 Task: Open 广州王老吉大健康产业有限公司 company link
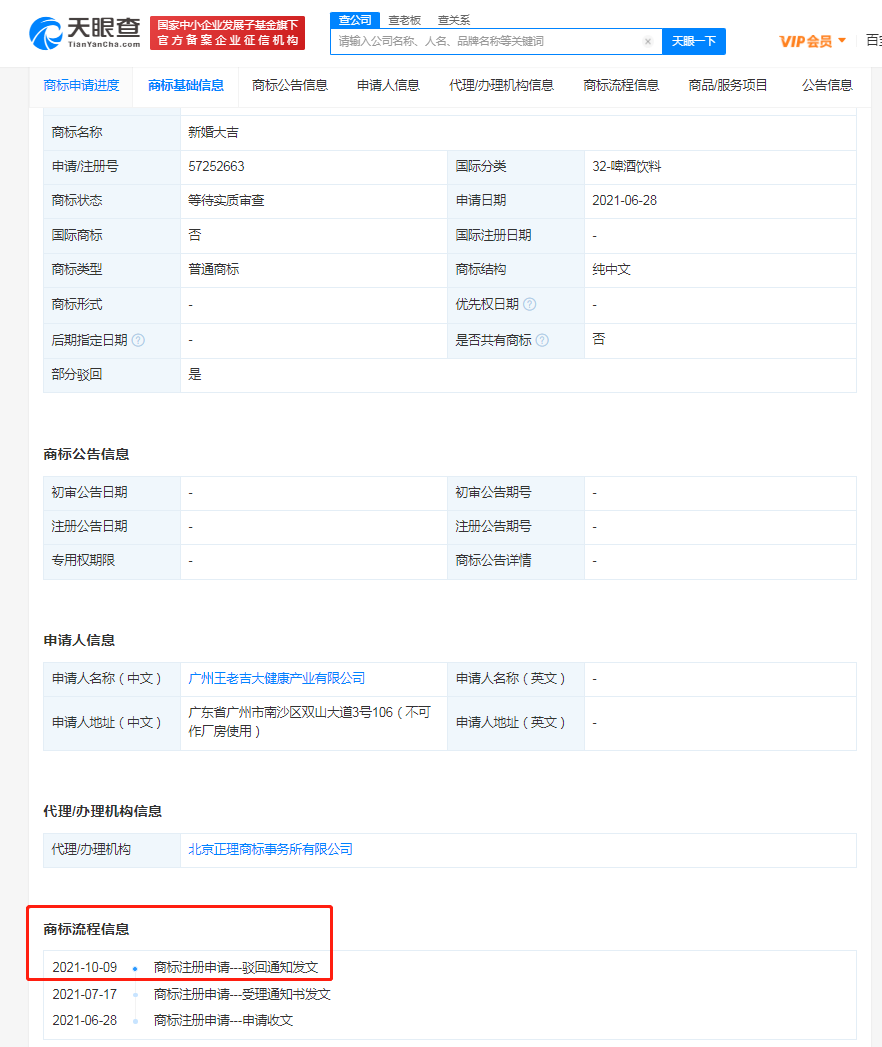pyautogui.click(x=276, y=679)
